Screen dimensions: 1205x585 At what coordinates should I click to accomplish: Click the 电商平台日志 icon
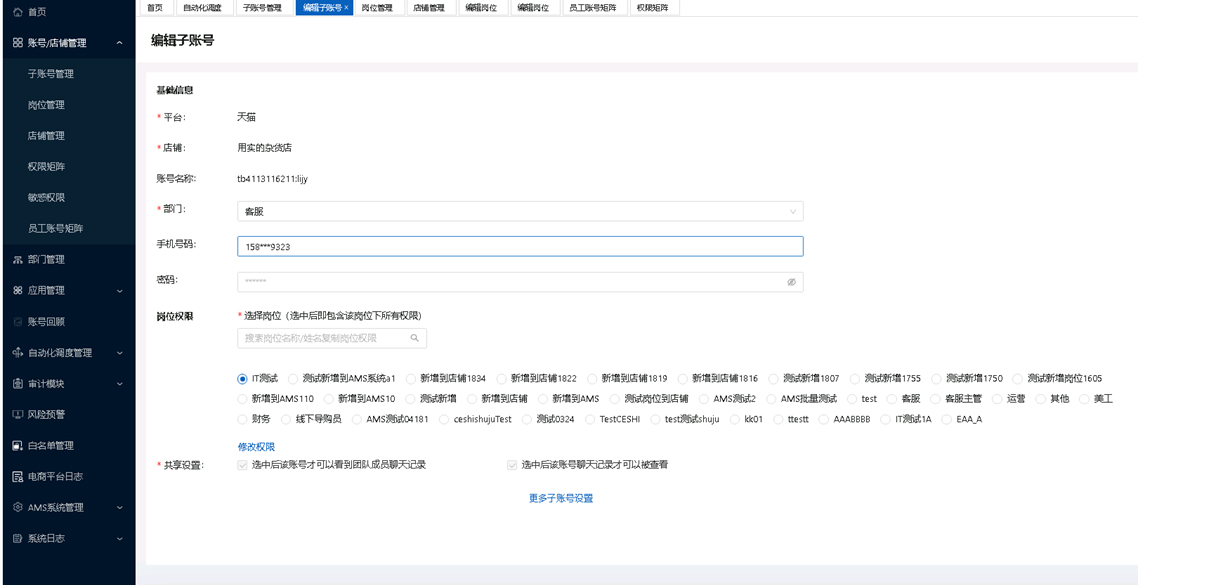pos(17,477)
